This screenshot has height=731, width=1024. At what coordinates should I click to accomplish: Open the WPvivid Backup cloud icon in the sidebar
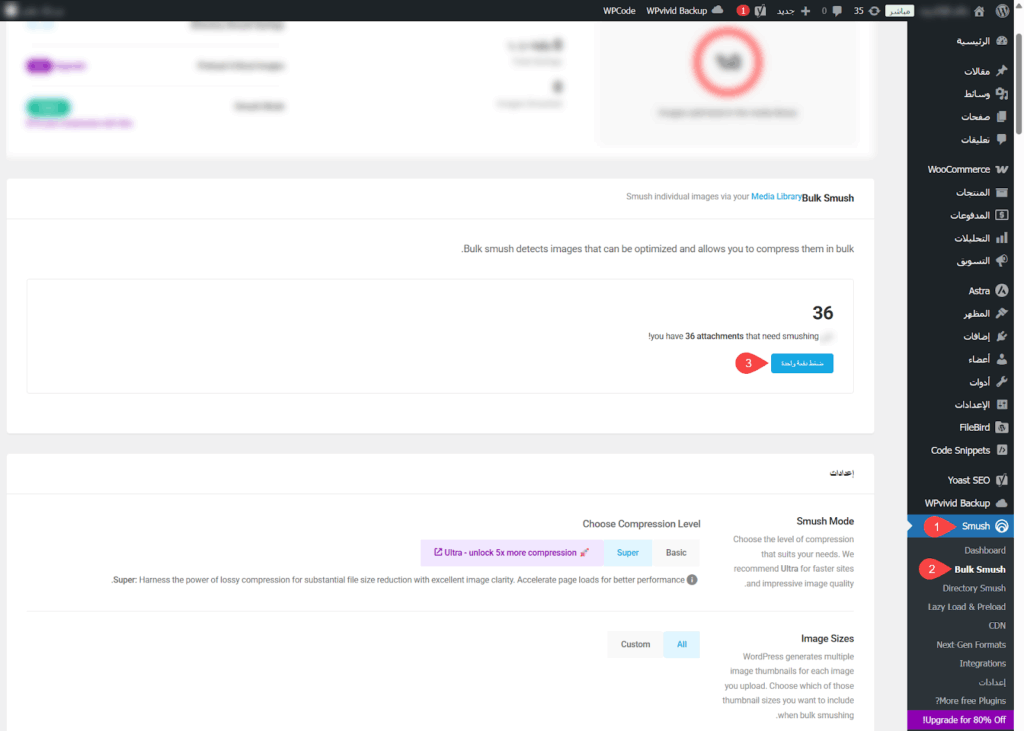[1002, 503]
